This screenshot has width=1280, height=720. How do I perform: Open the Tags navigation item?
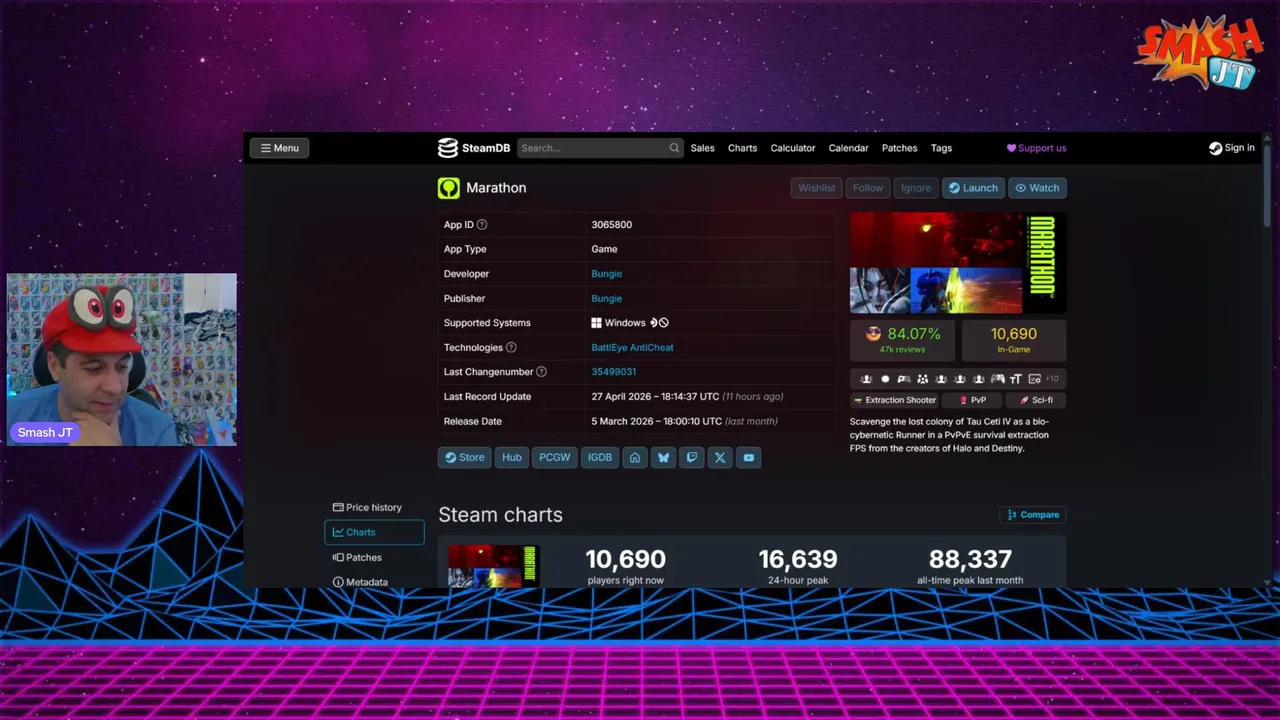pos(941,148)
